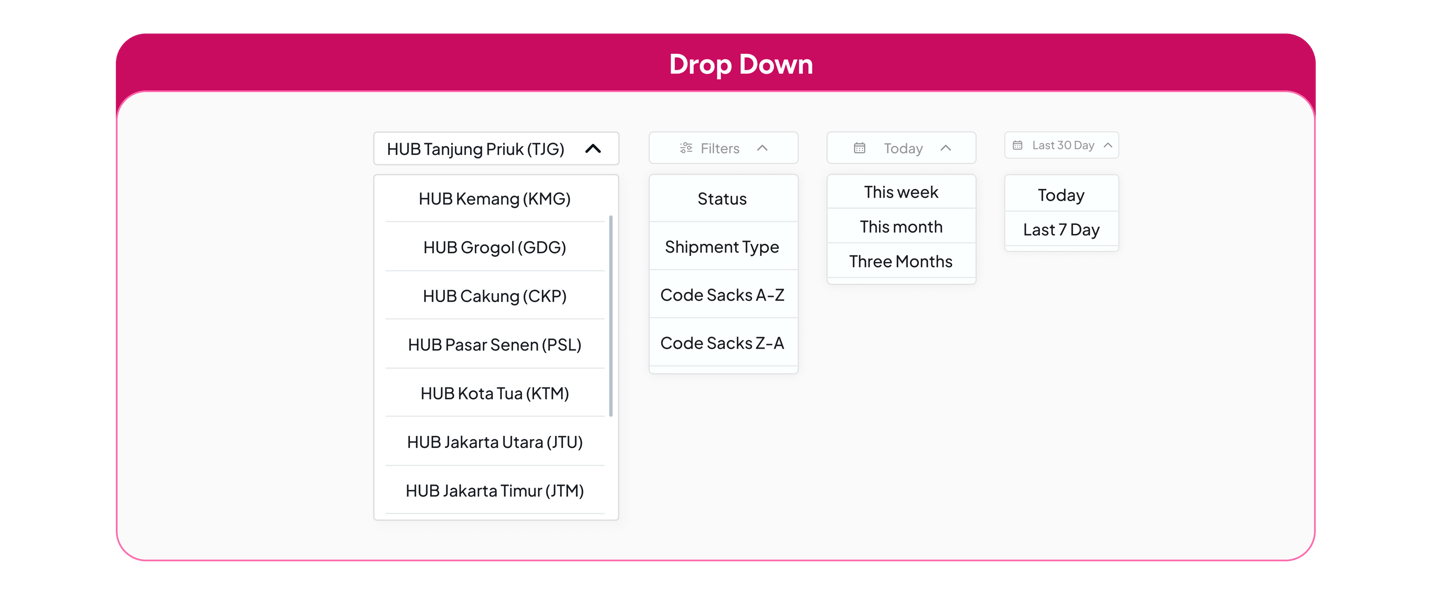Open the Last 30 Day dropdown label

point(1063,145)
